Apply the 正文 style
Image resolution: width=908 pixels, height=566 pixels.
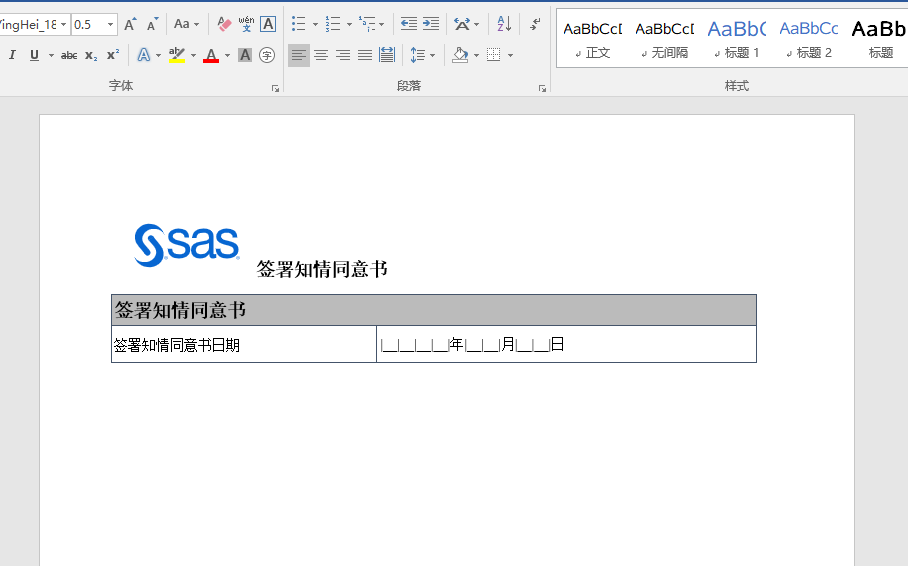593,39
